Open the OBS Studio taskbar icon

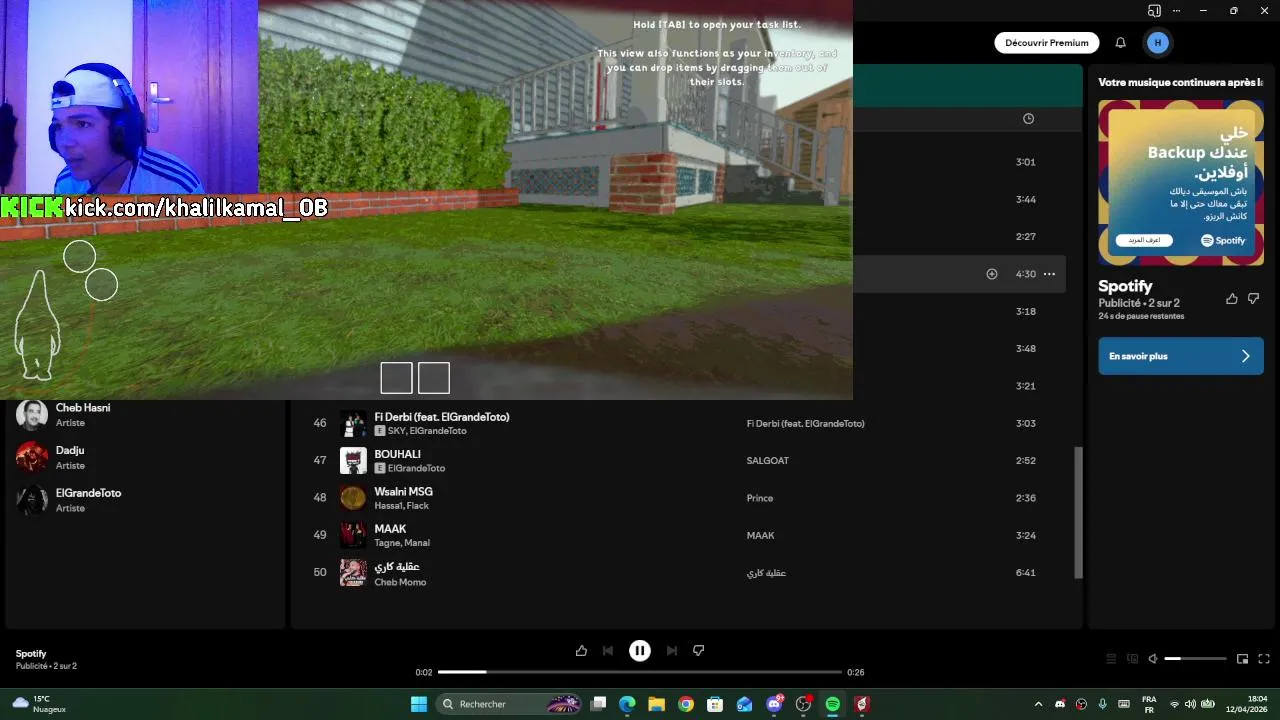coord(803,704)
